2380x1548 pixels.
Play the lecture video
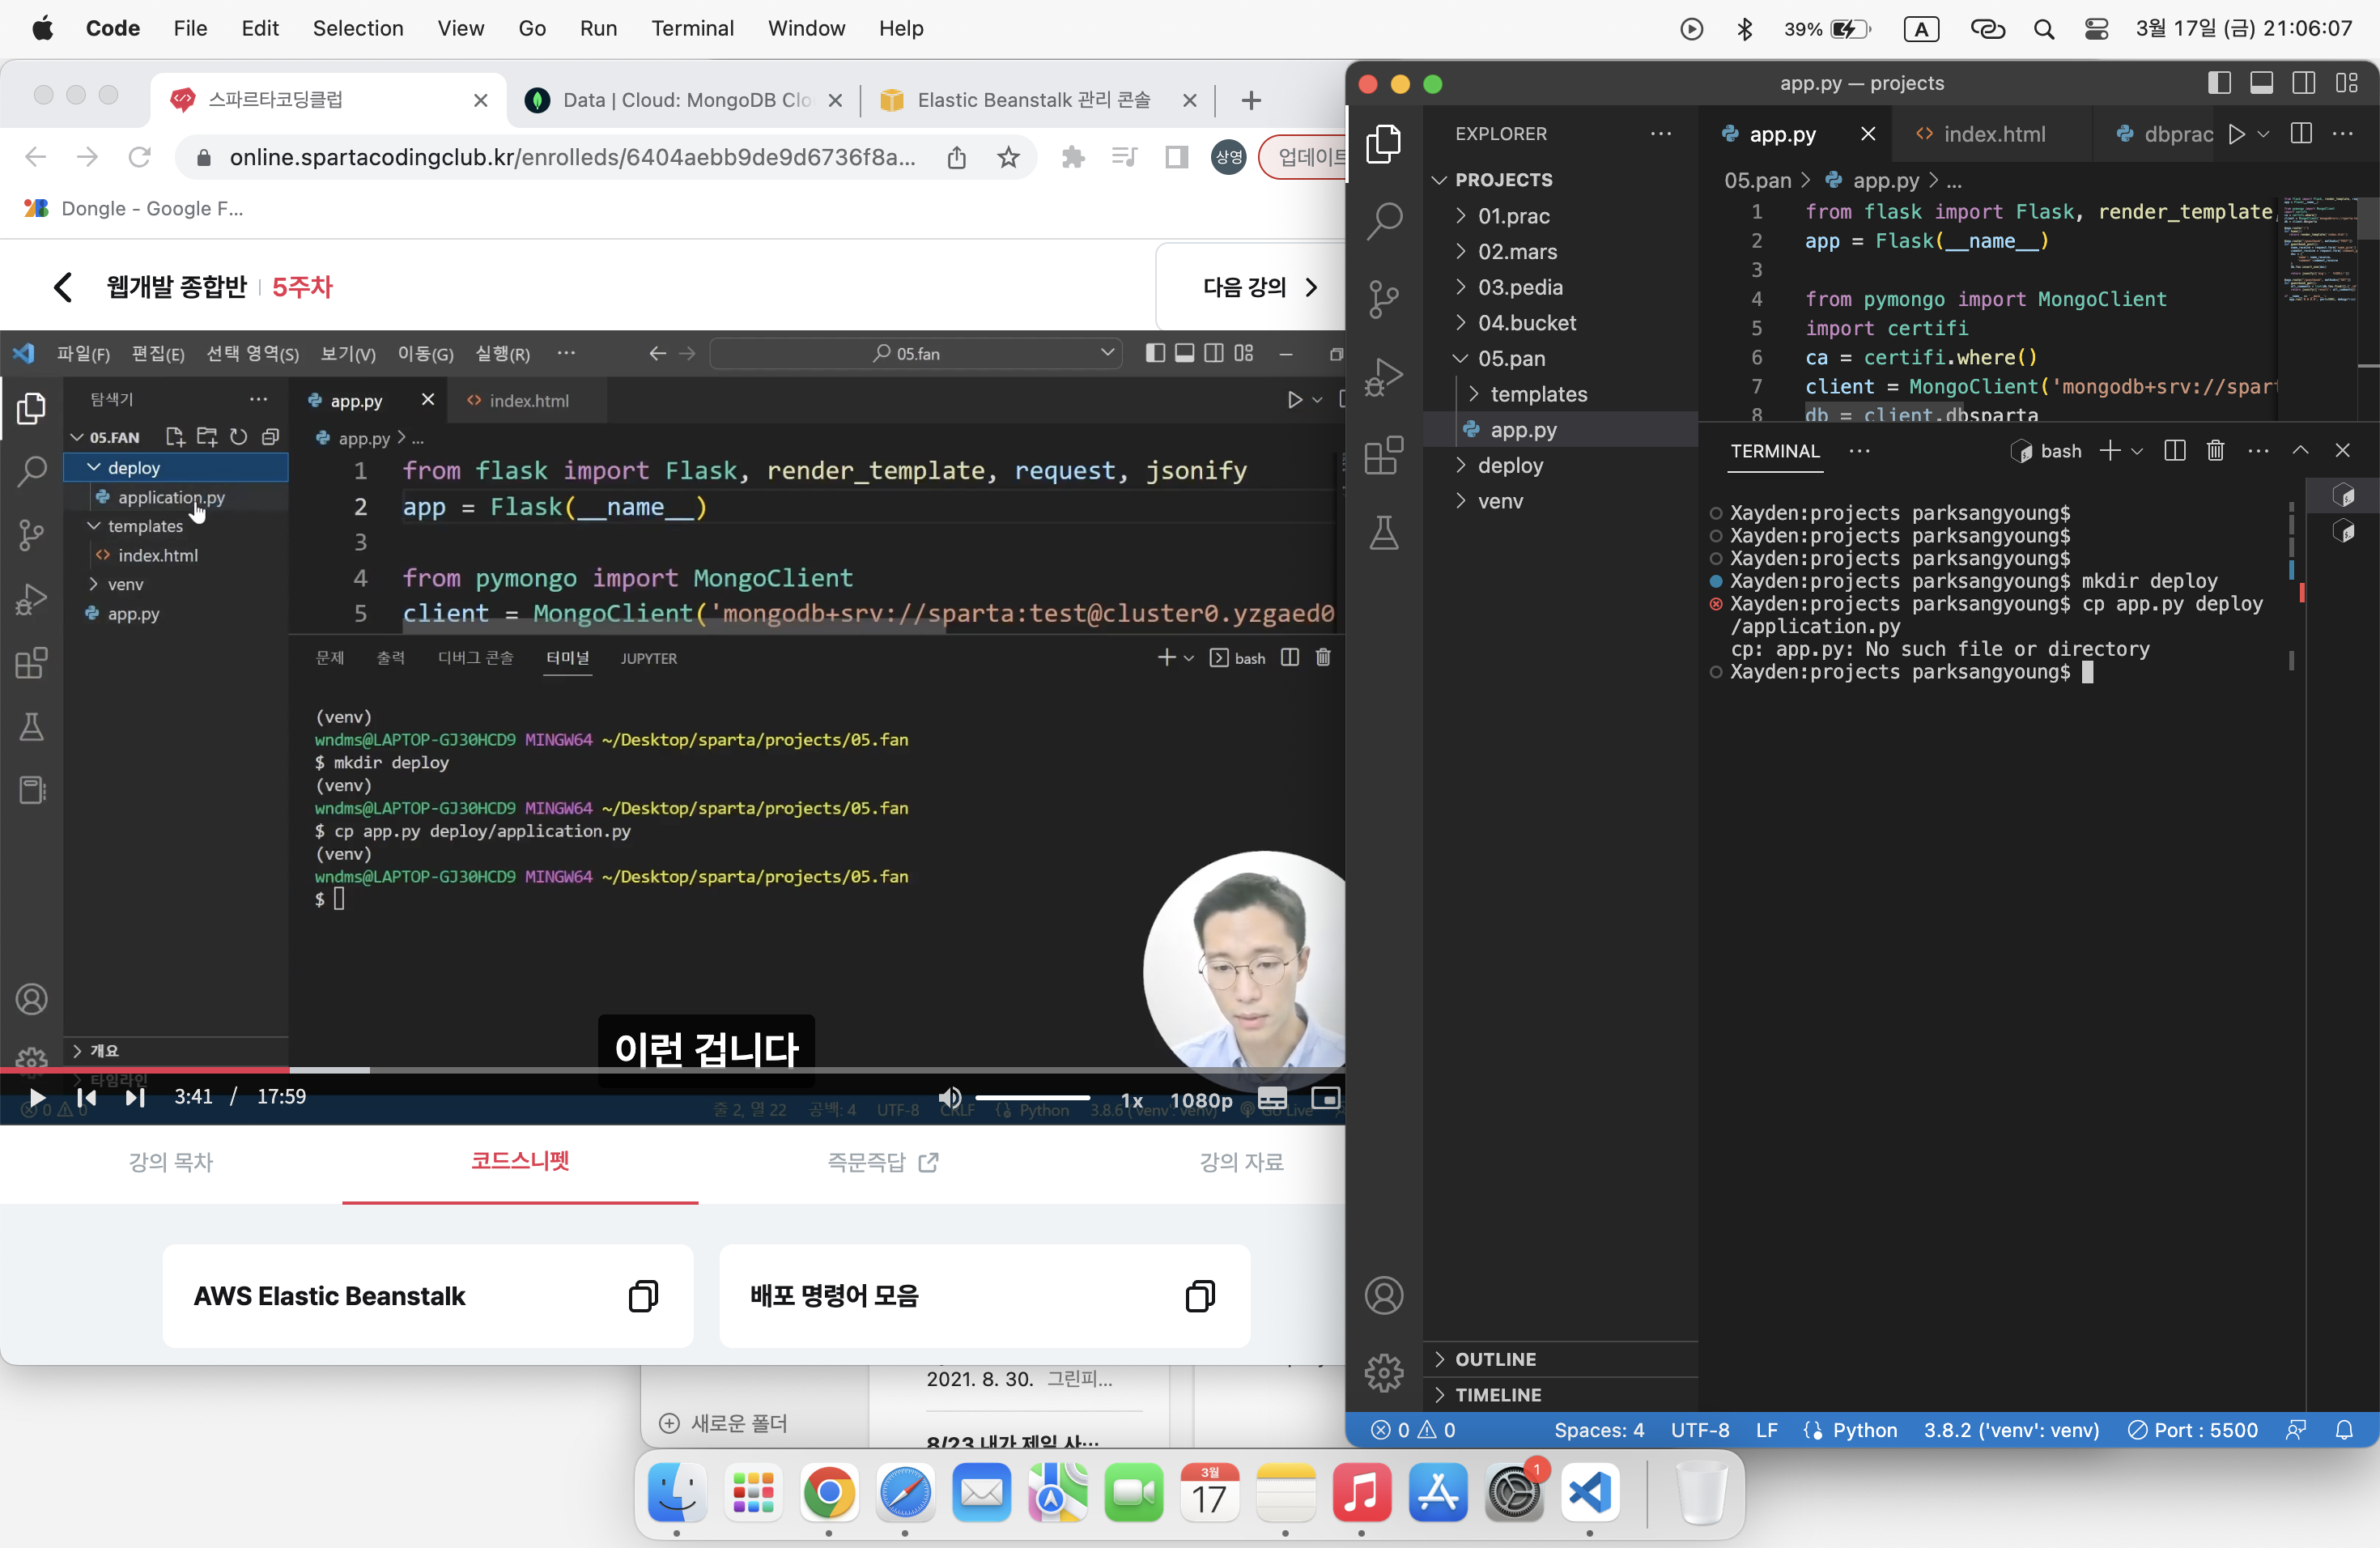[x=37, y=1098]
